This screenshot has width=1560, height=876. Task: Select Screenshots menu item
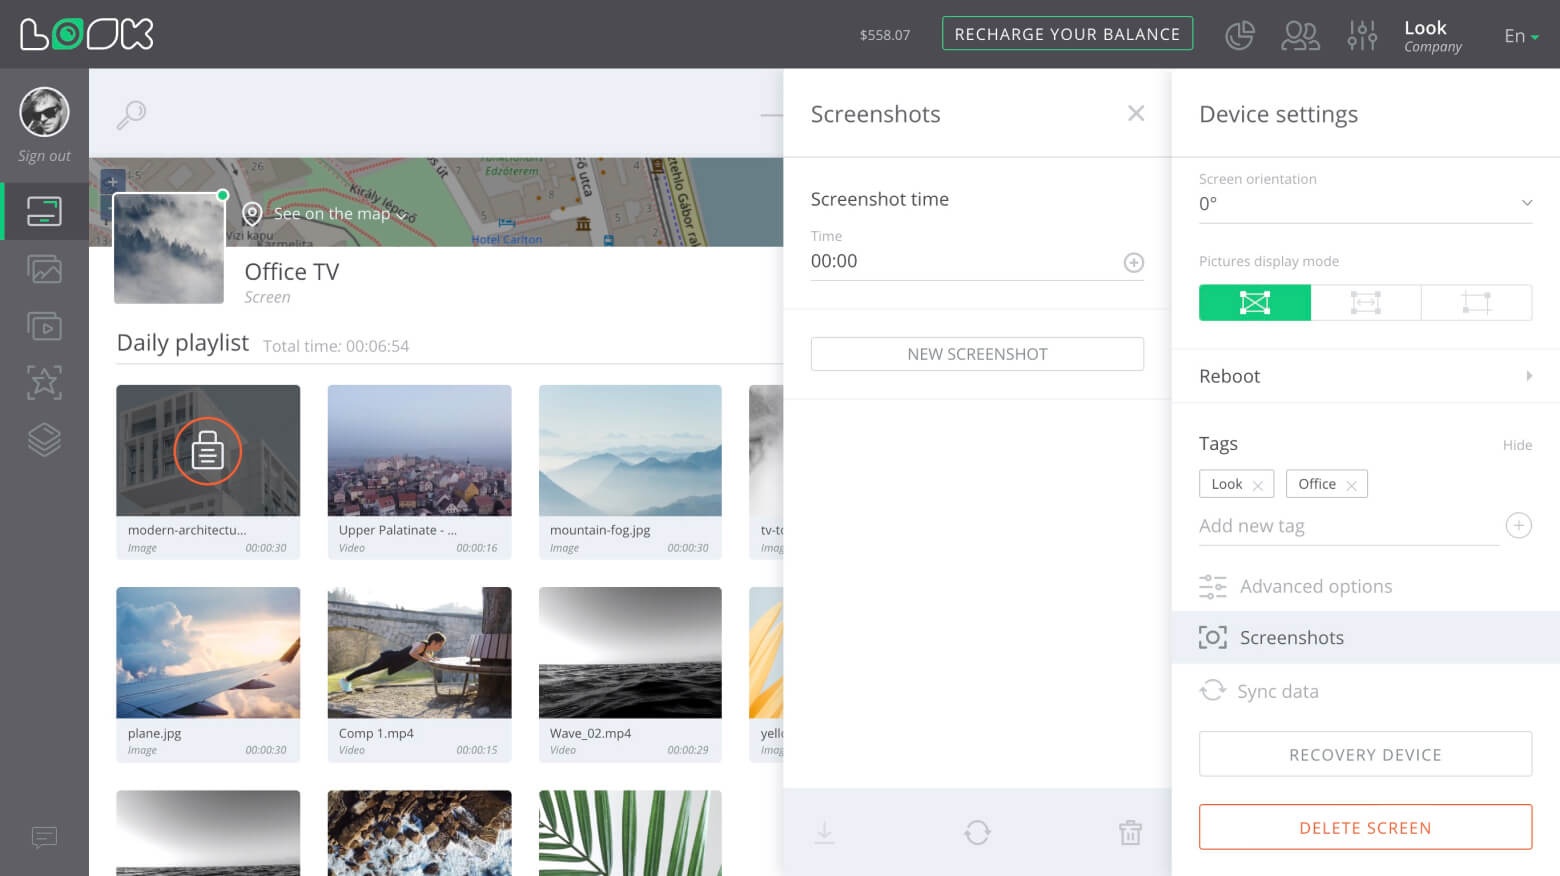coord(1365,637)
